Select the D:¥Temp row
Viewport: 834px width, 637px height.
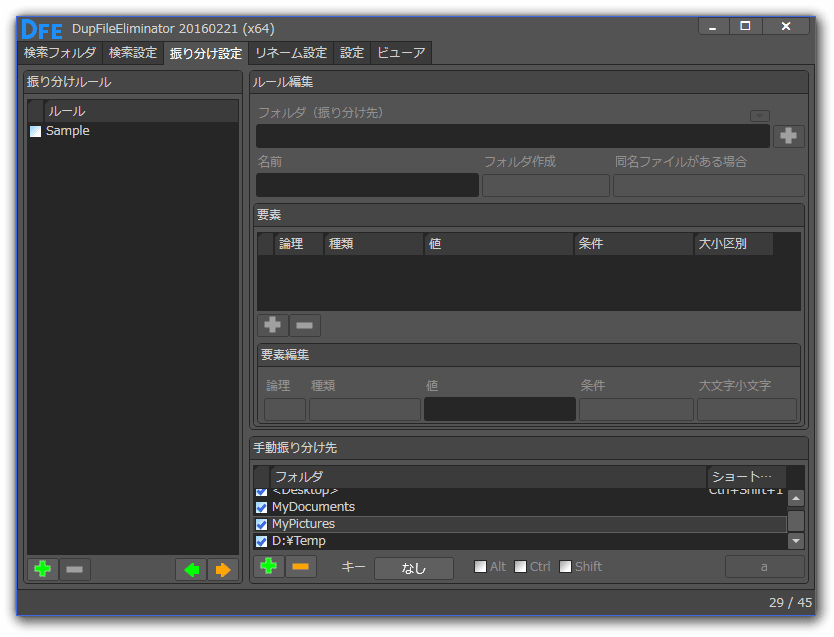tap(520, 541)
